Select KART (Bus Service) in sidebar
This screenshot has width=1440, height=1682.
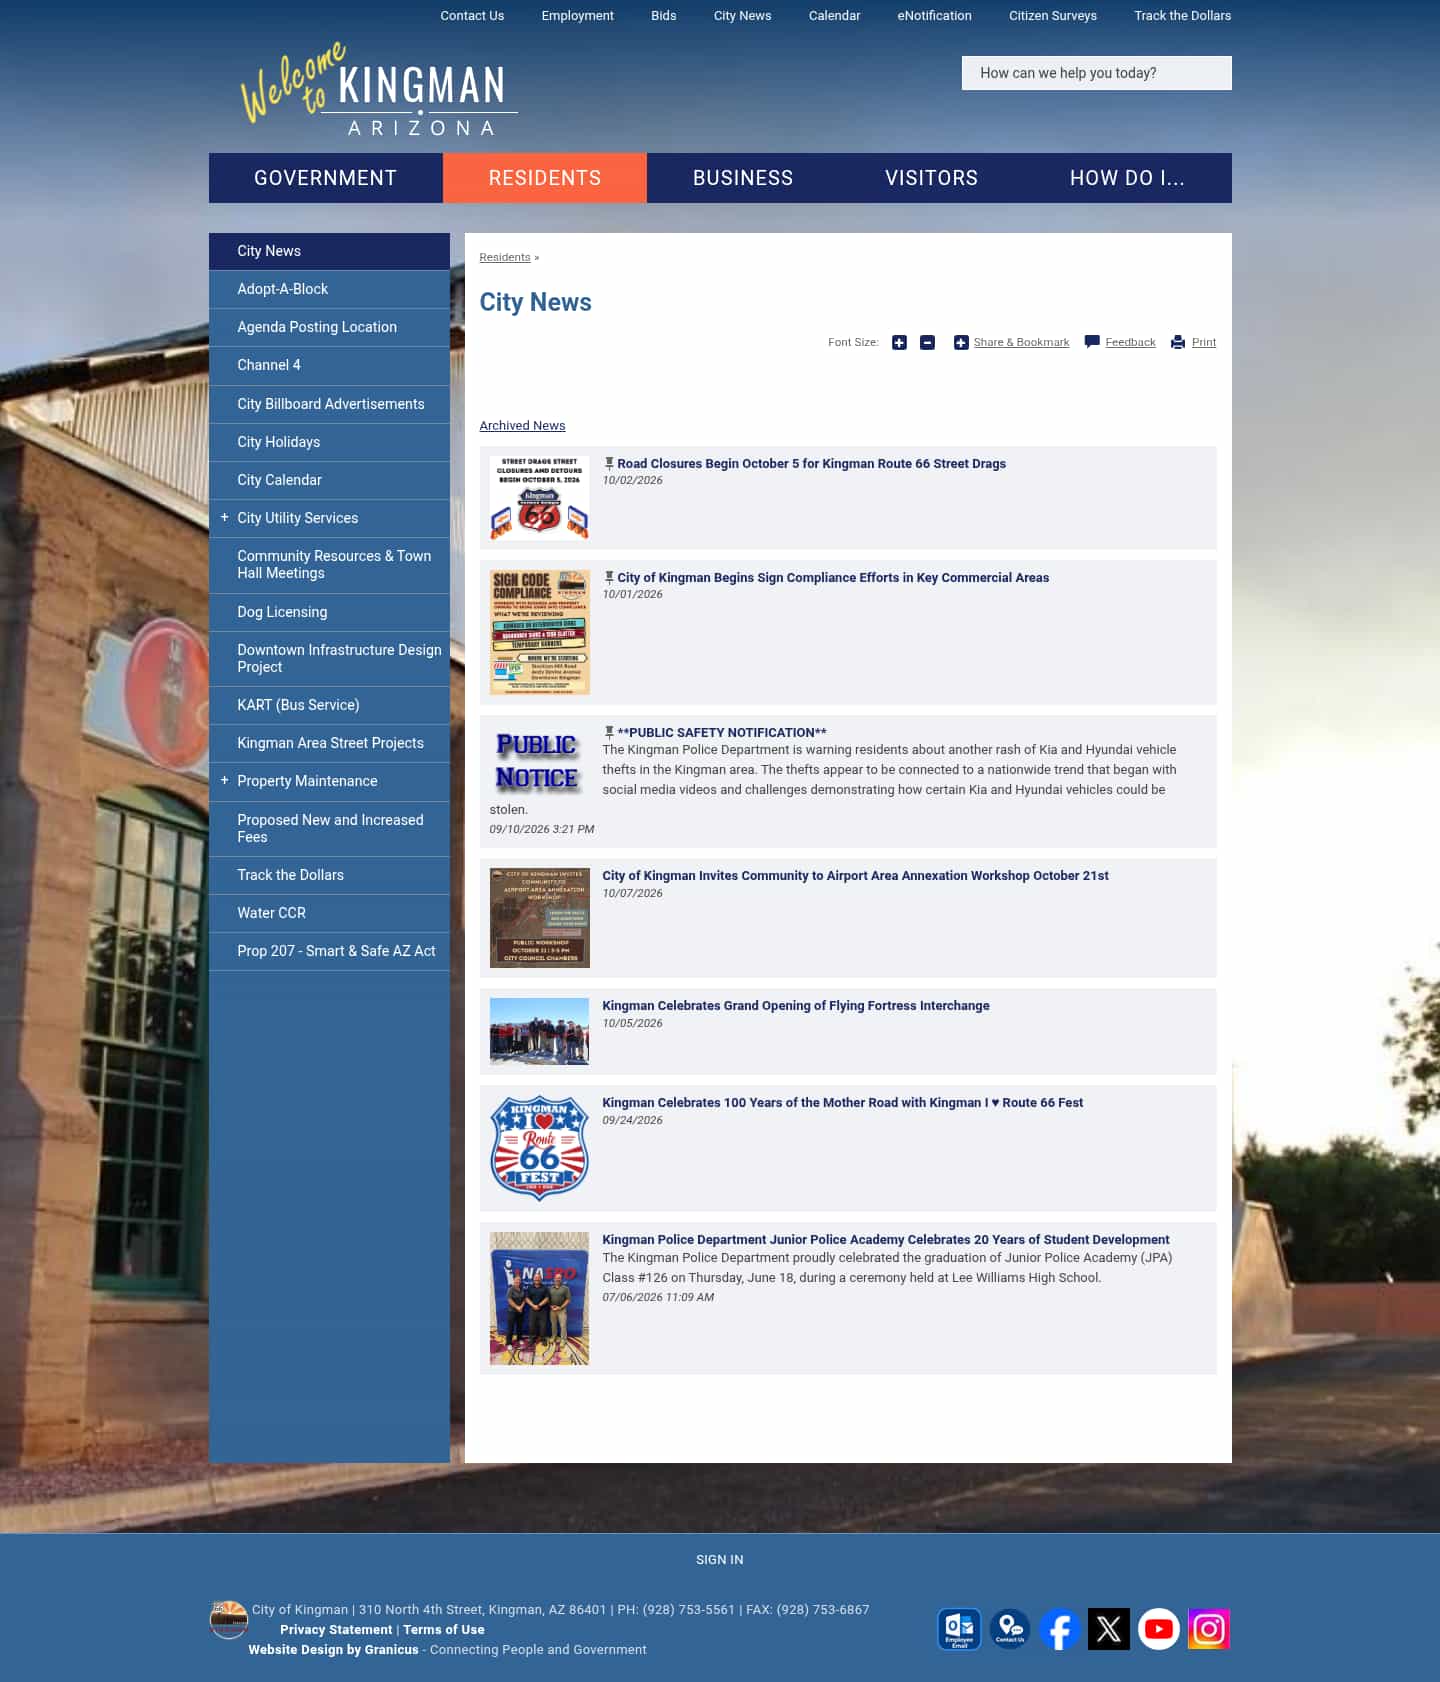(329, 705)
